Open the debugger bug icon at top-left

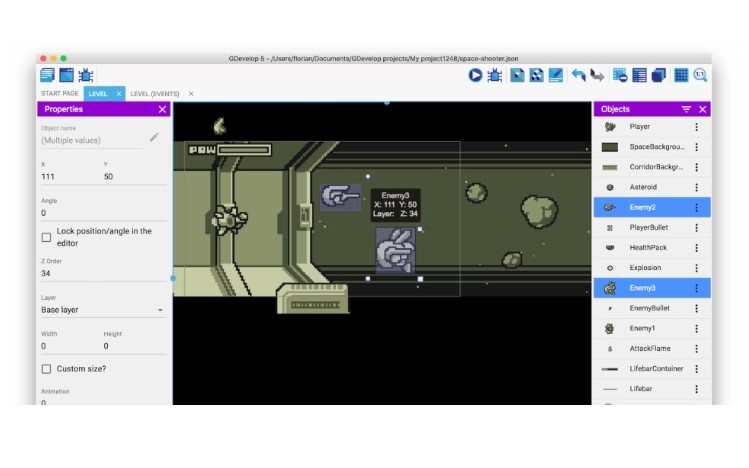pyautogui.click(x=86, y=75)
